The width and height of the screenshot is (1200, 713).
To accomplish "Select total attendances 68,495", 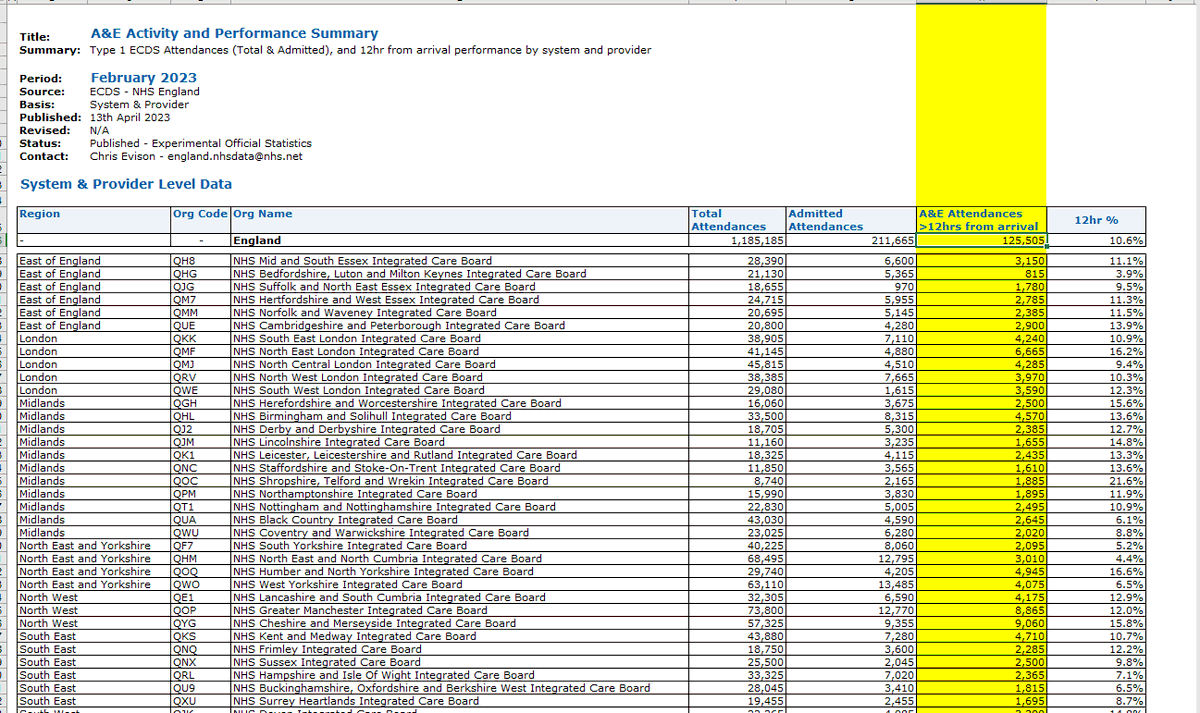I will click(x=737, y=559).
